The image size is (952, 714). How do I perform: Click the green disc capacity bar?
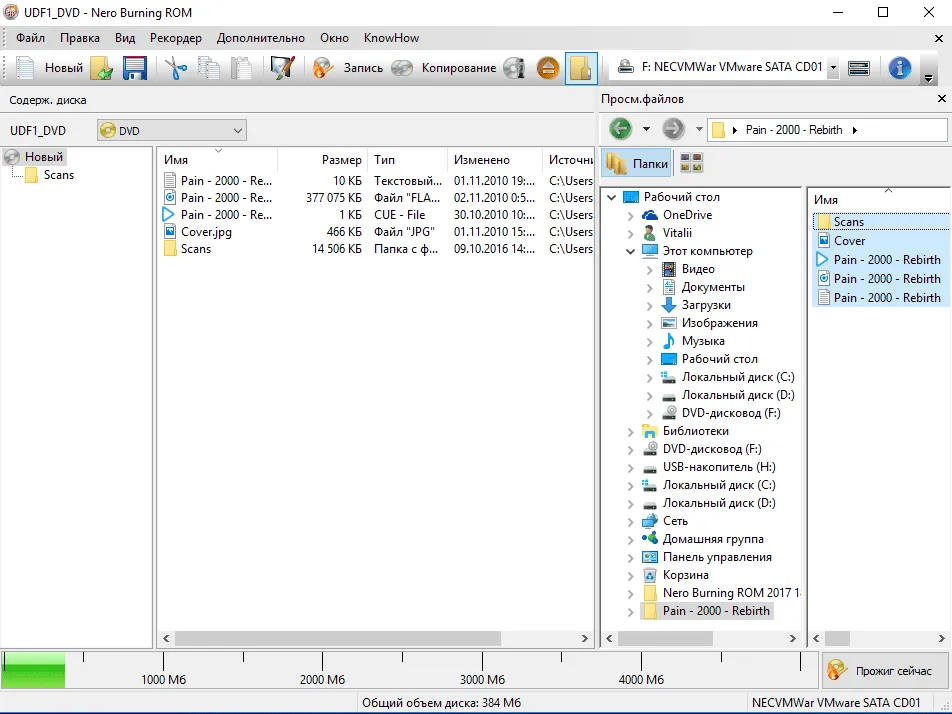pyautogui.click(x=33, y=670)
